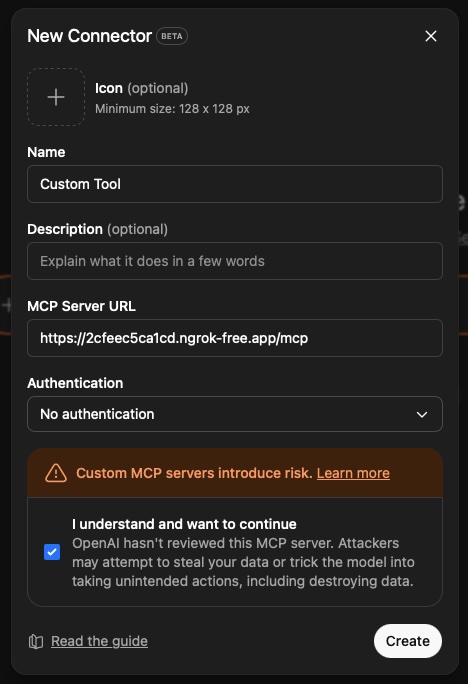Viewport: 468px width, 684px height.
Task: Click the book icon beside Read the guide
Action: coord(36,641)
